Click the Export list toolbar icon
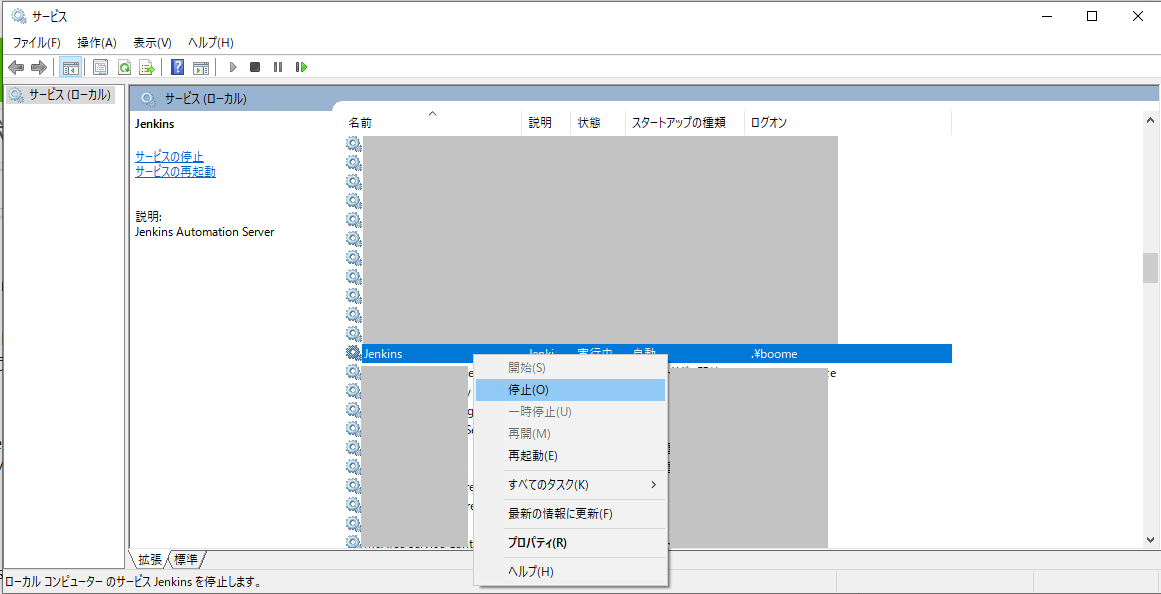The image size is (1161, 594). pyautogui.click(x=147, y=67)
